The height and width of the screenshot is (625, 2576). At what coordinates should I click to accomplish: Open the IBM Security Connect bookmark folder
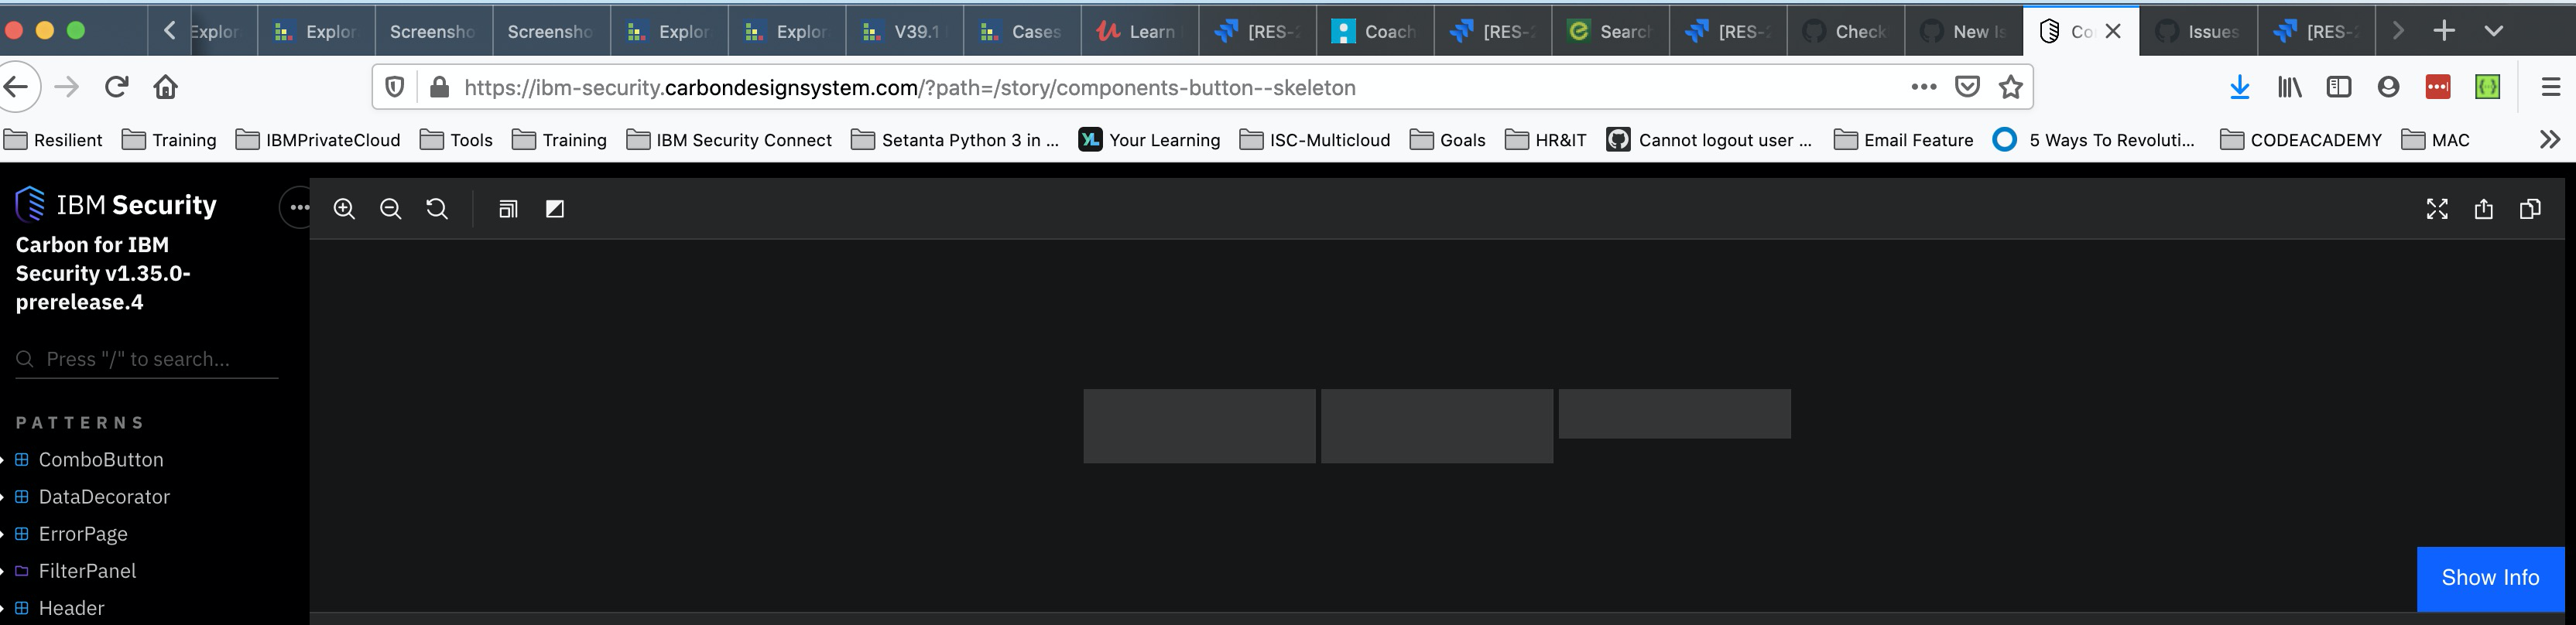point(729,140)
